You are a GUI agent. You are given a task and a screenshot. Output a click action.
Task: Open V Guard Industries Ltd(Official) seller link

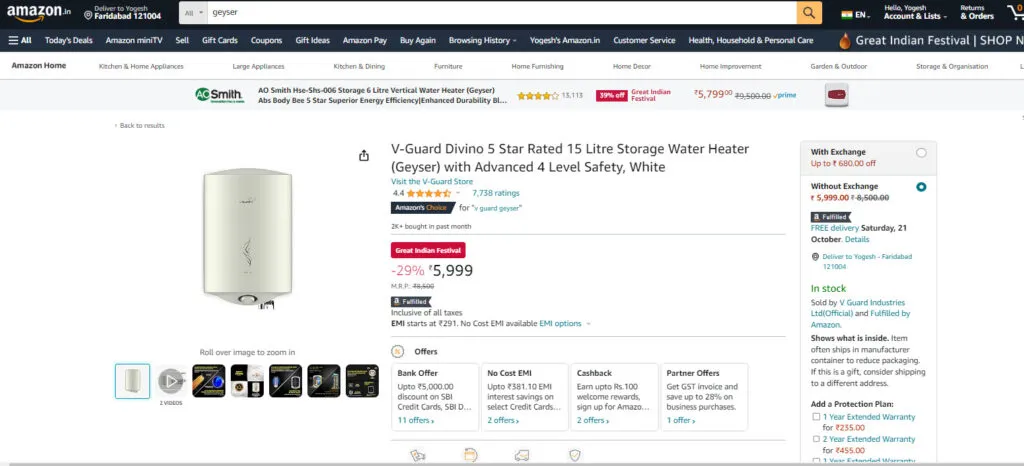tap(857, 308)
